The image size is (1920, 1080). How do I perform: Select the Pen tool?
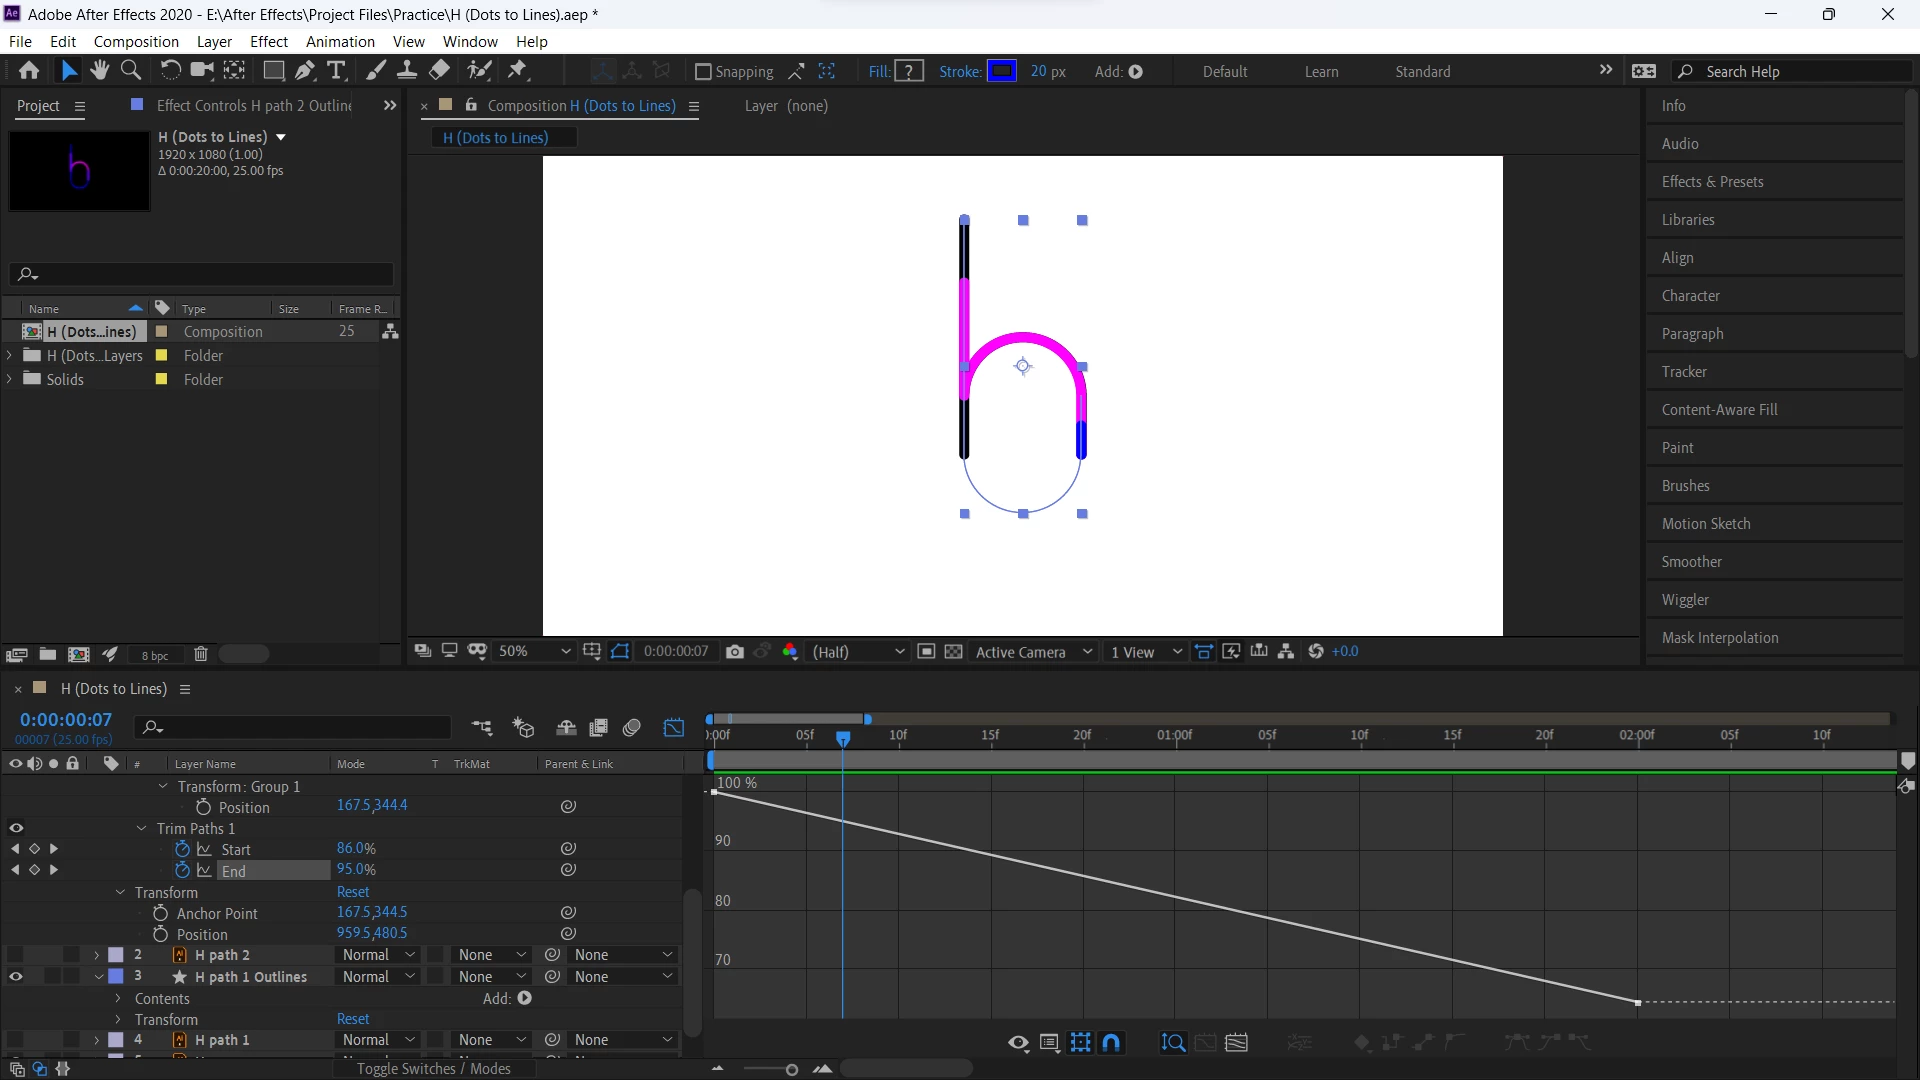click(x=305, y=70)
